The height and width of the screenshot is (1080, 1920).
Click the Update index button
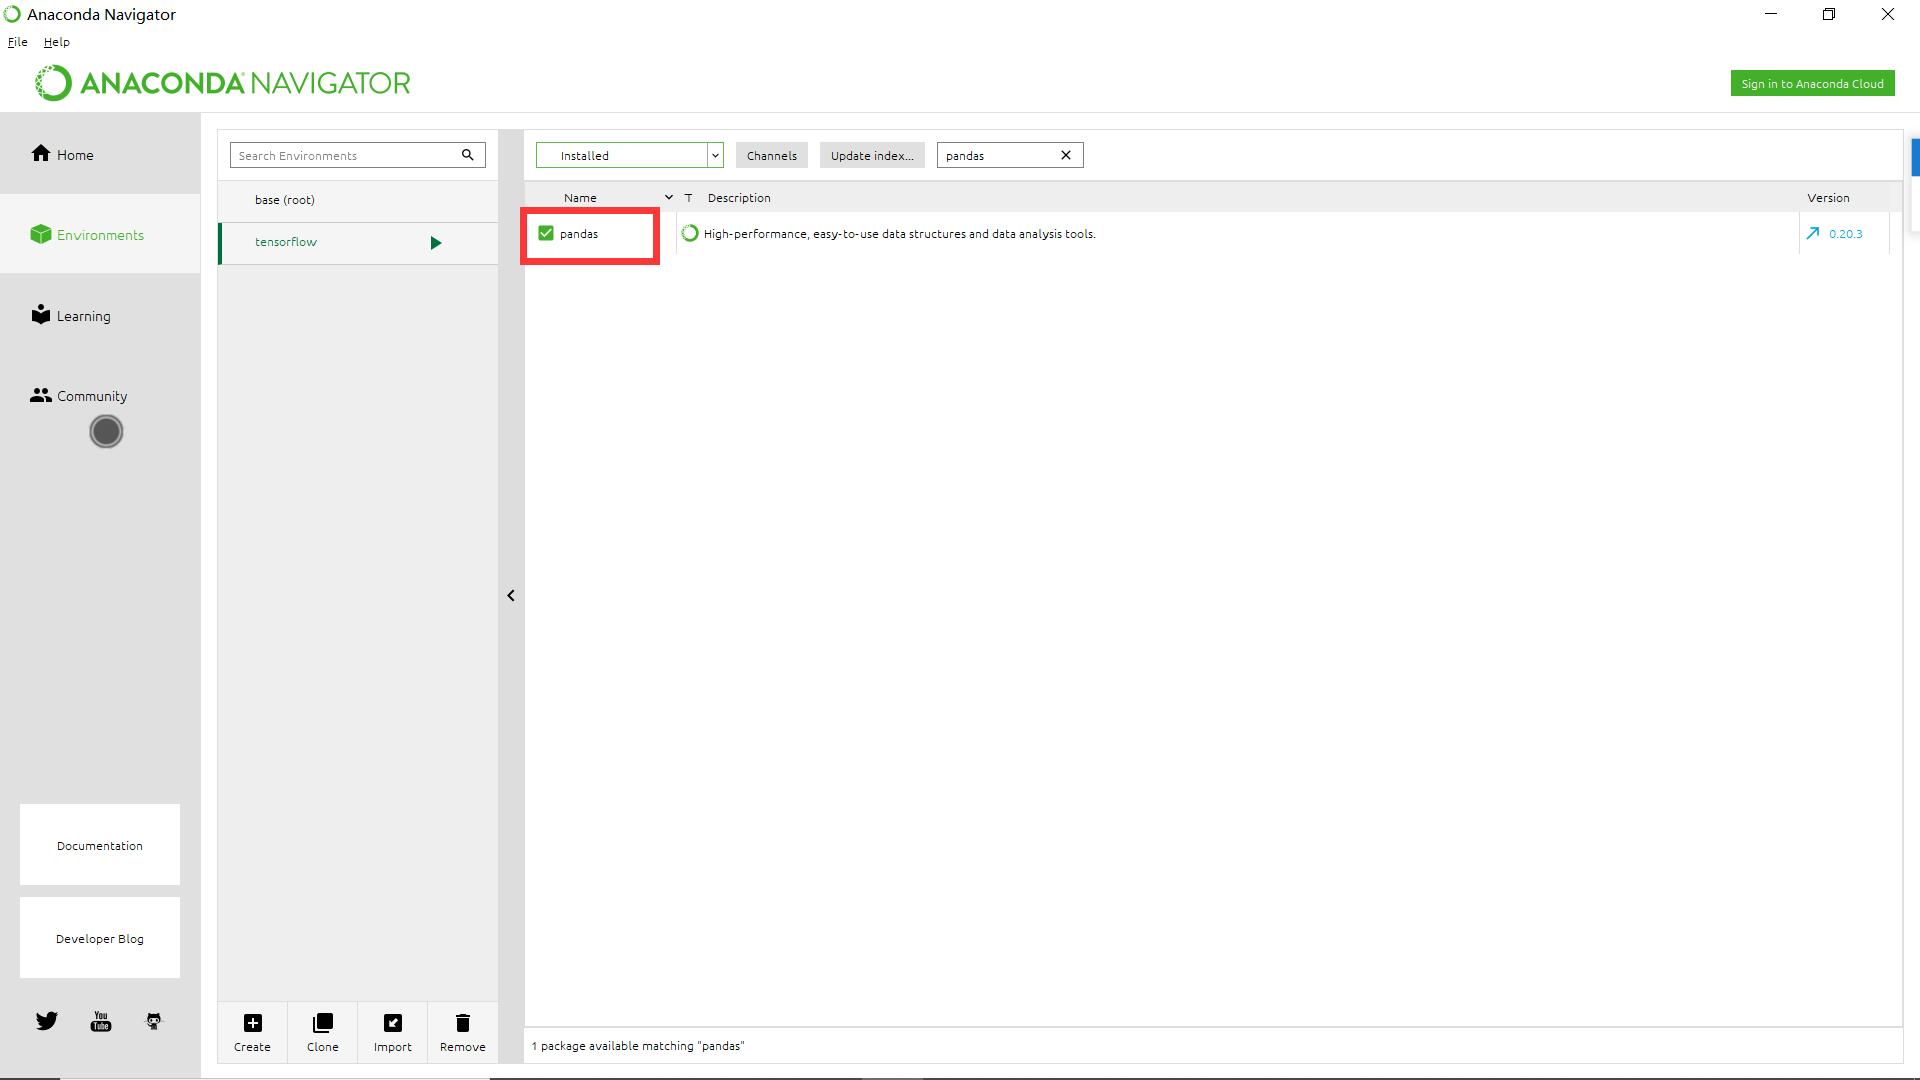tap(871, 156)
